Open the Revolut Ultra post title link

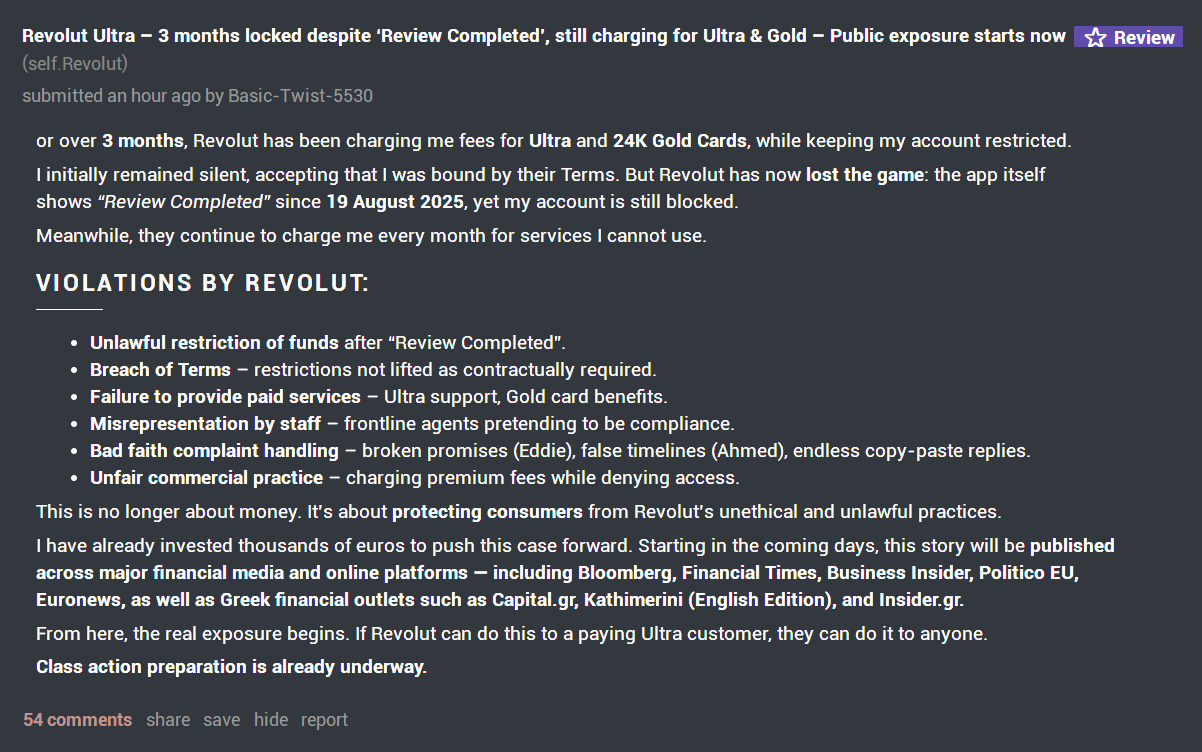pos(543,36)
